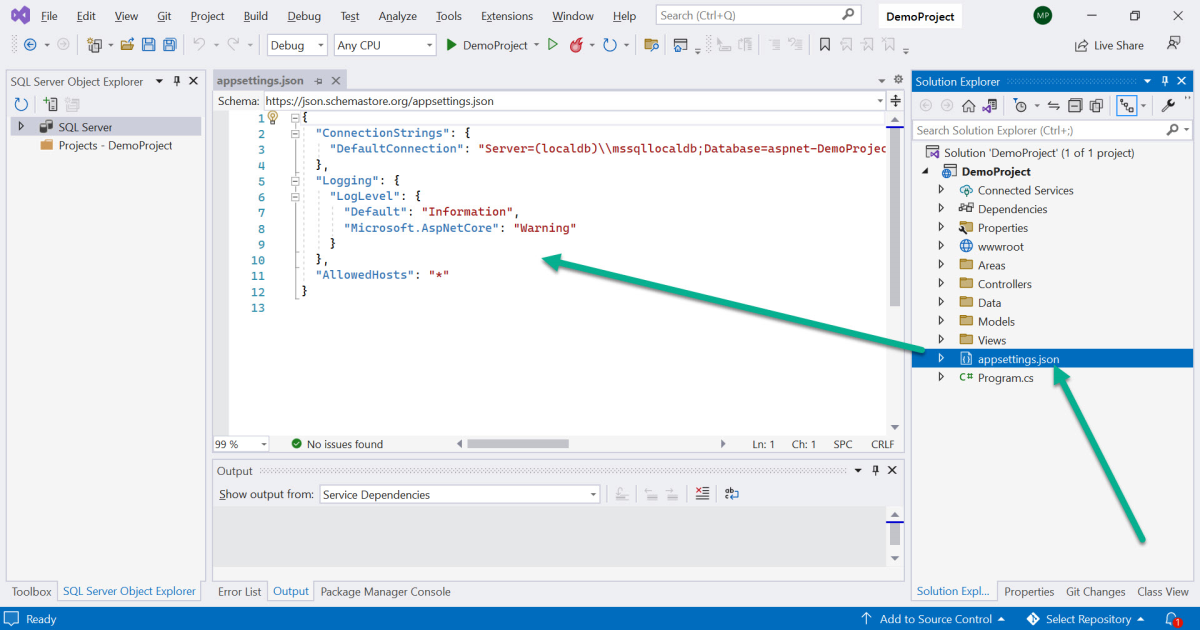The image size is (1200, 630).
Task: Click the blue Restart circular arrow icon
Action: coord(609,45)
